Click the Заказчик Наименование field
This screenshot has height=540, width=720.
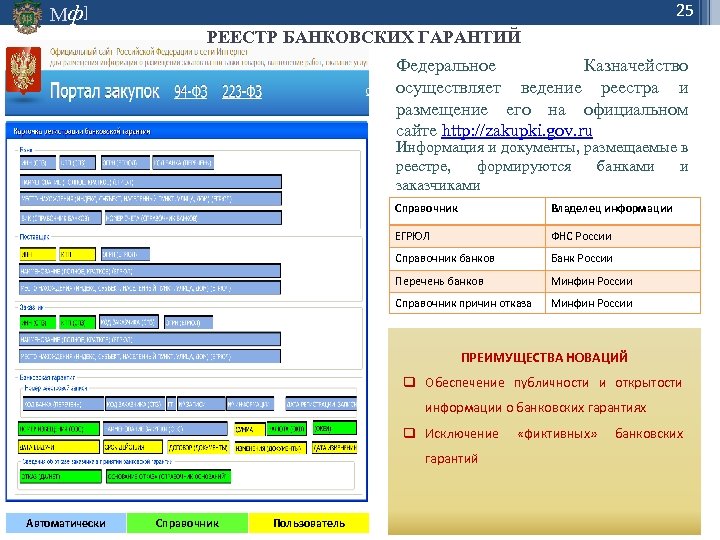tap(150, 339)
